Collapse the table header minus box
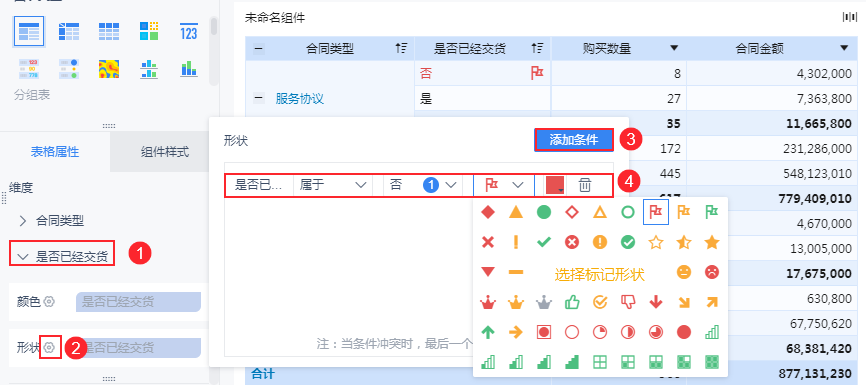Image resolution: width=866 pixels, height=385 pixels. click(x=258, y=49)
